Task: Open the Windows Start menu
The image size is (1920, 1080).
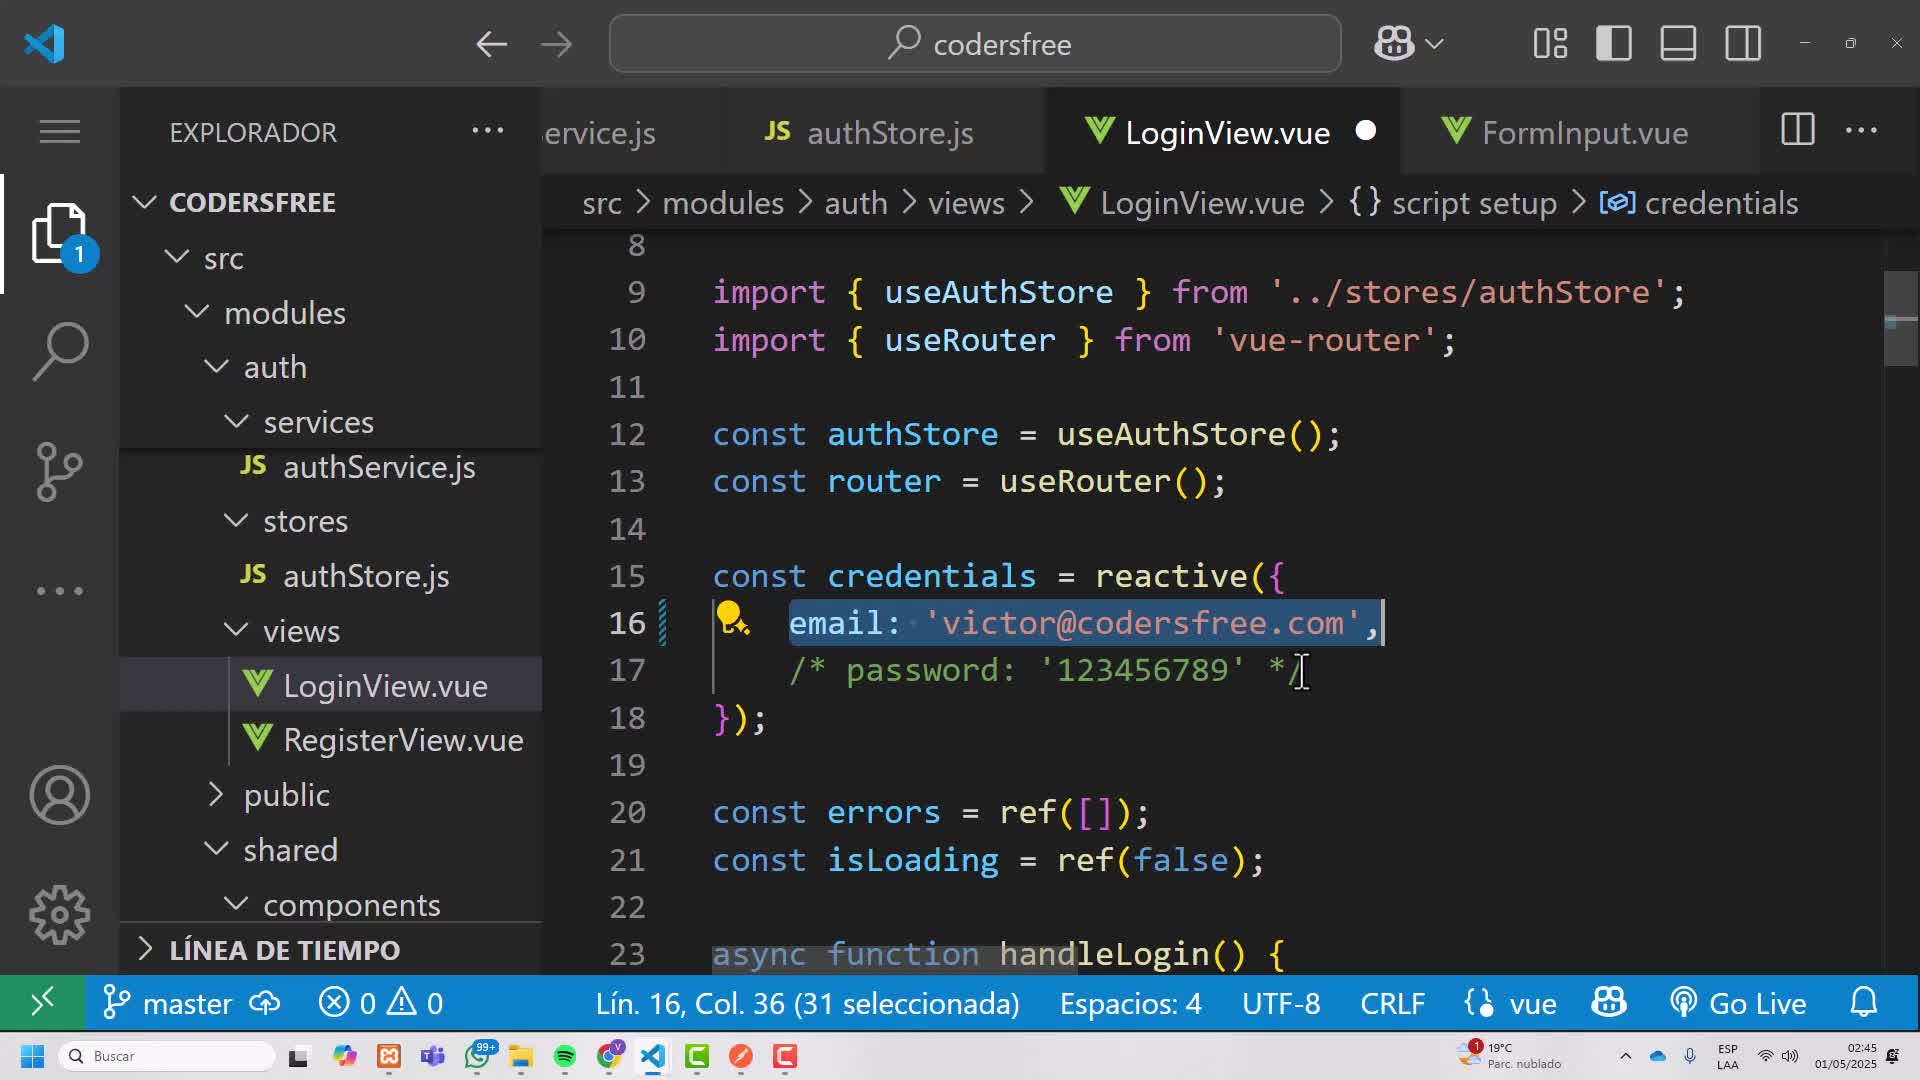Action: [32, 1056]
